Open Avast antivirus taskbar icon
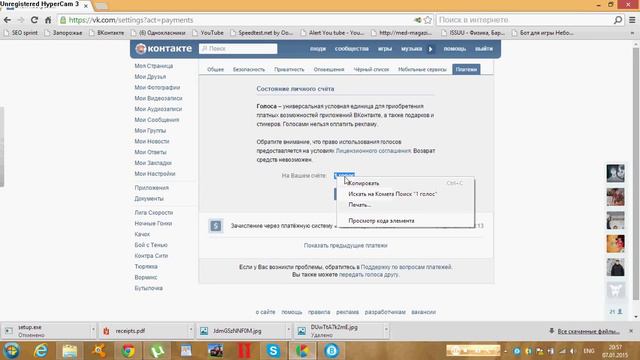 (99, 351)
